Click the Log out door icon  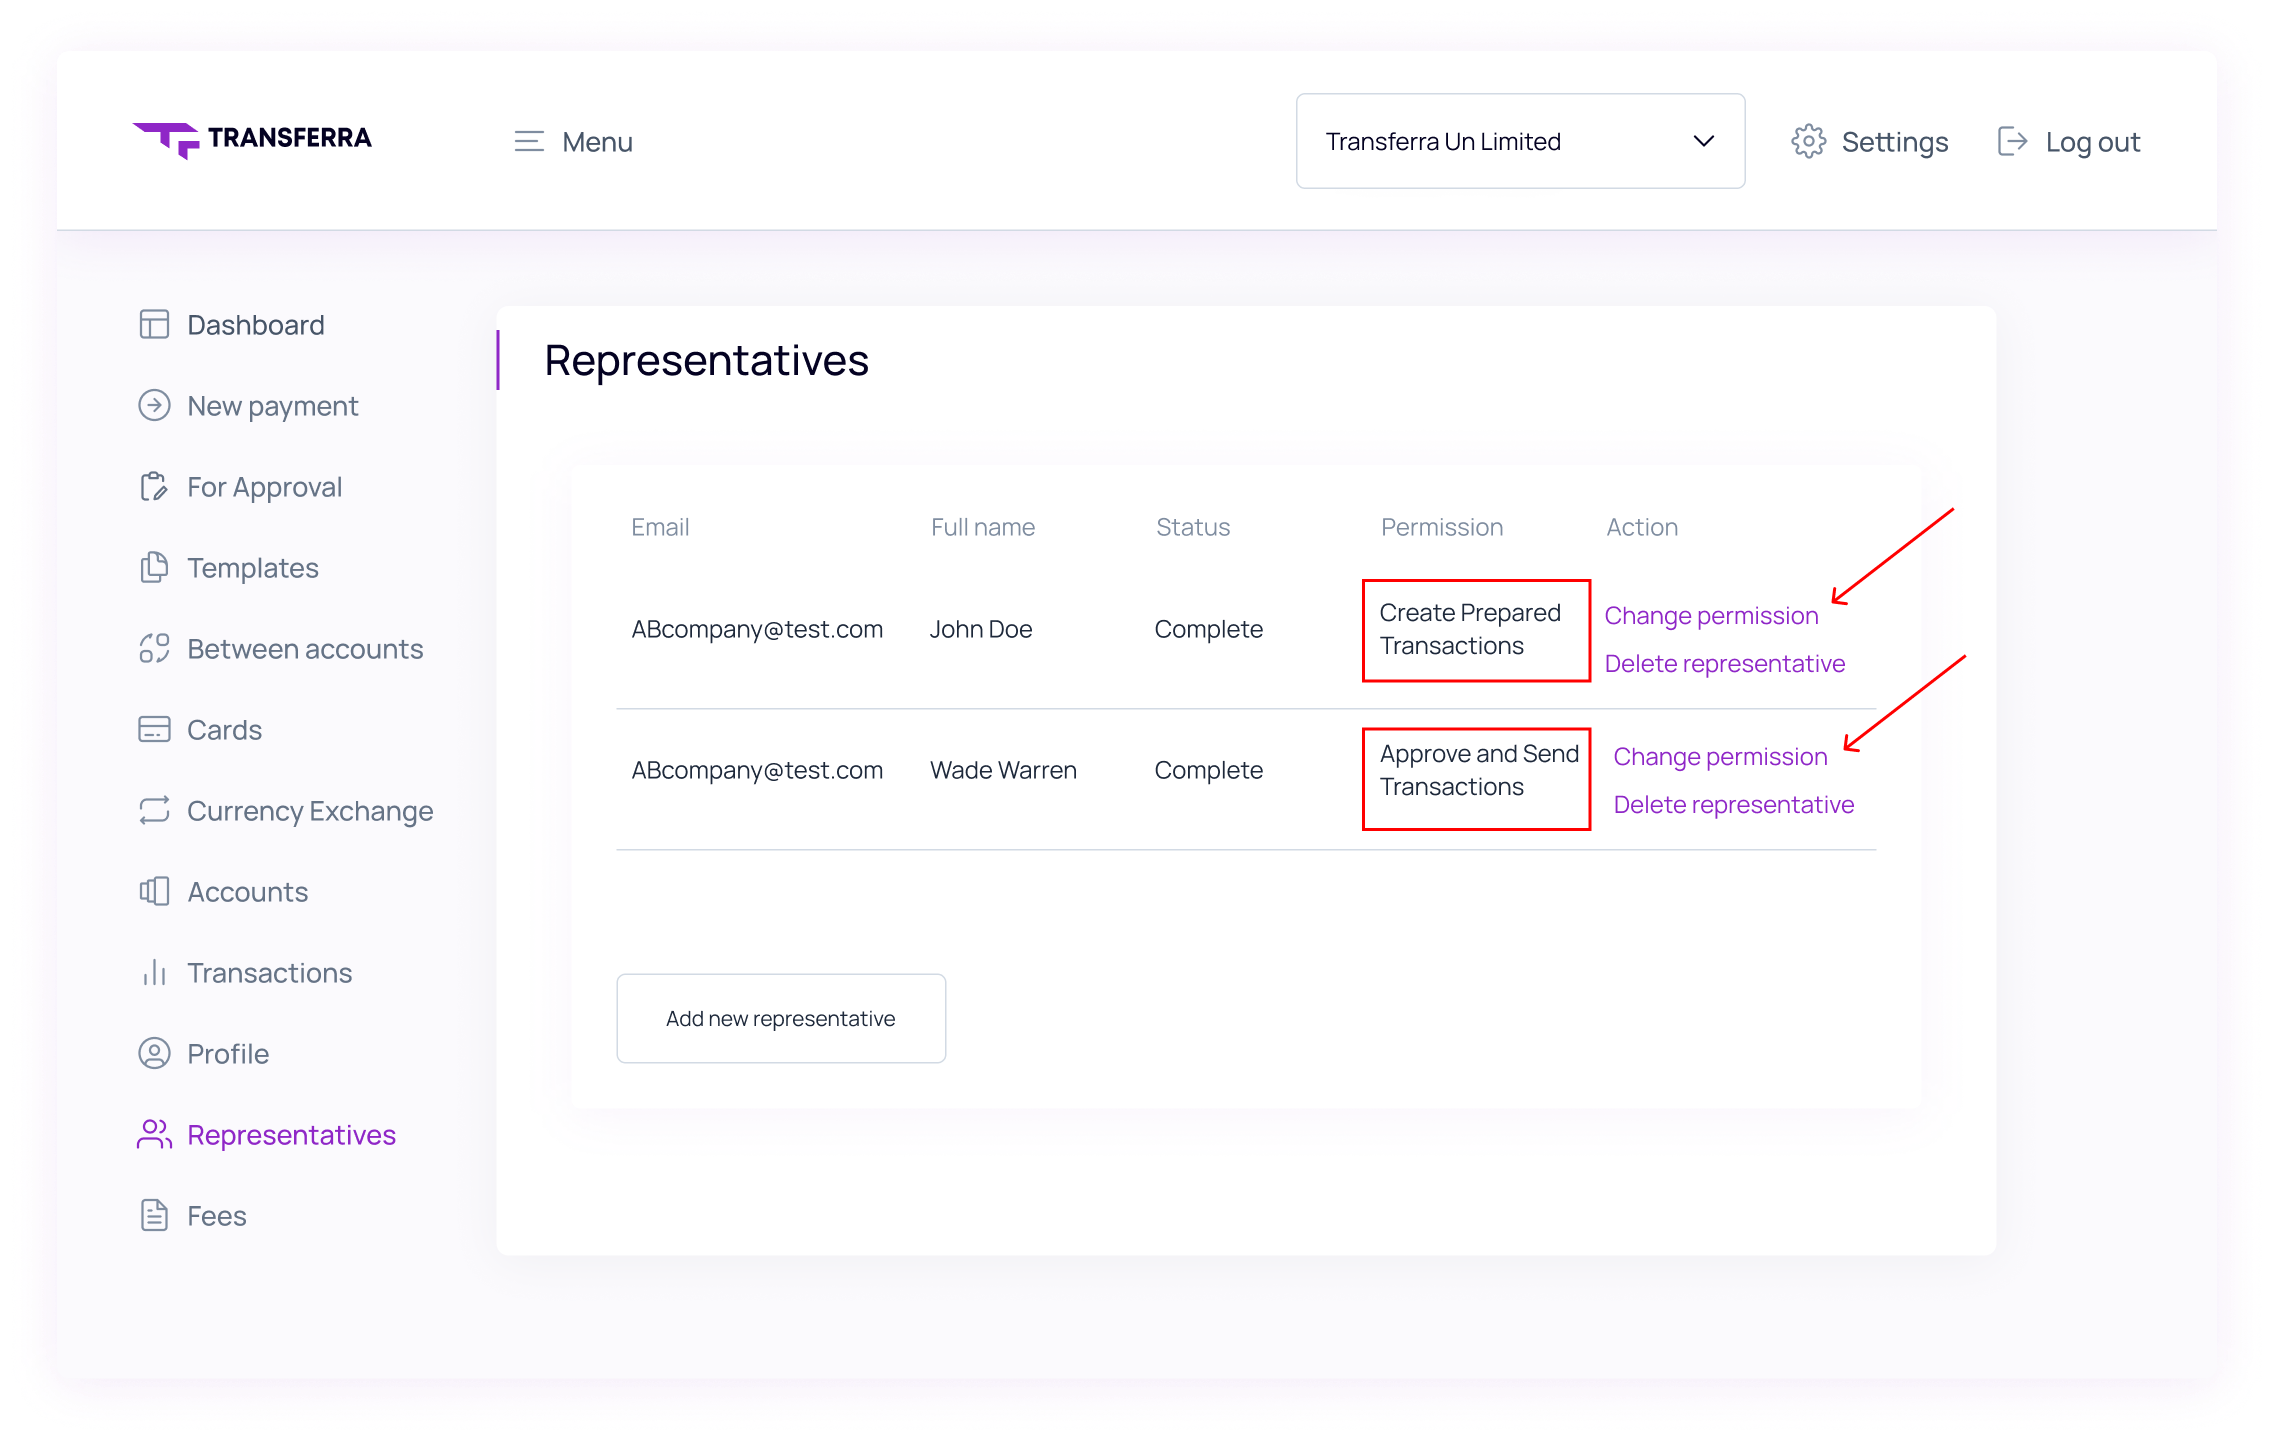pos(2012,142)
